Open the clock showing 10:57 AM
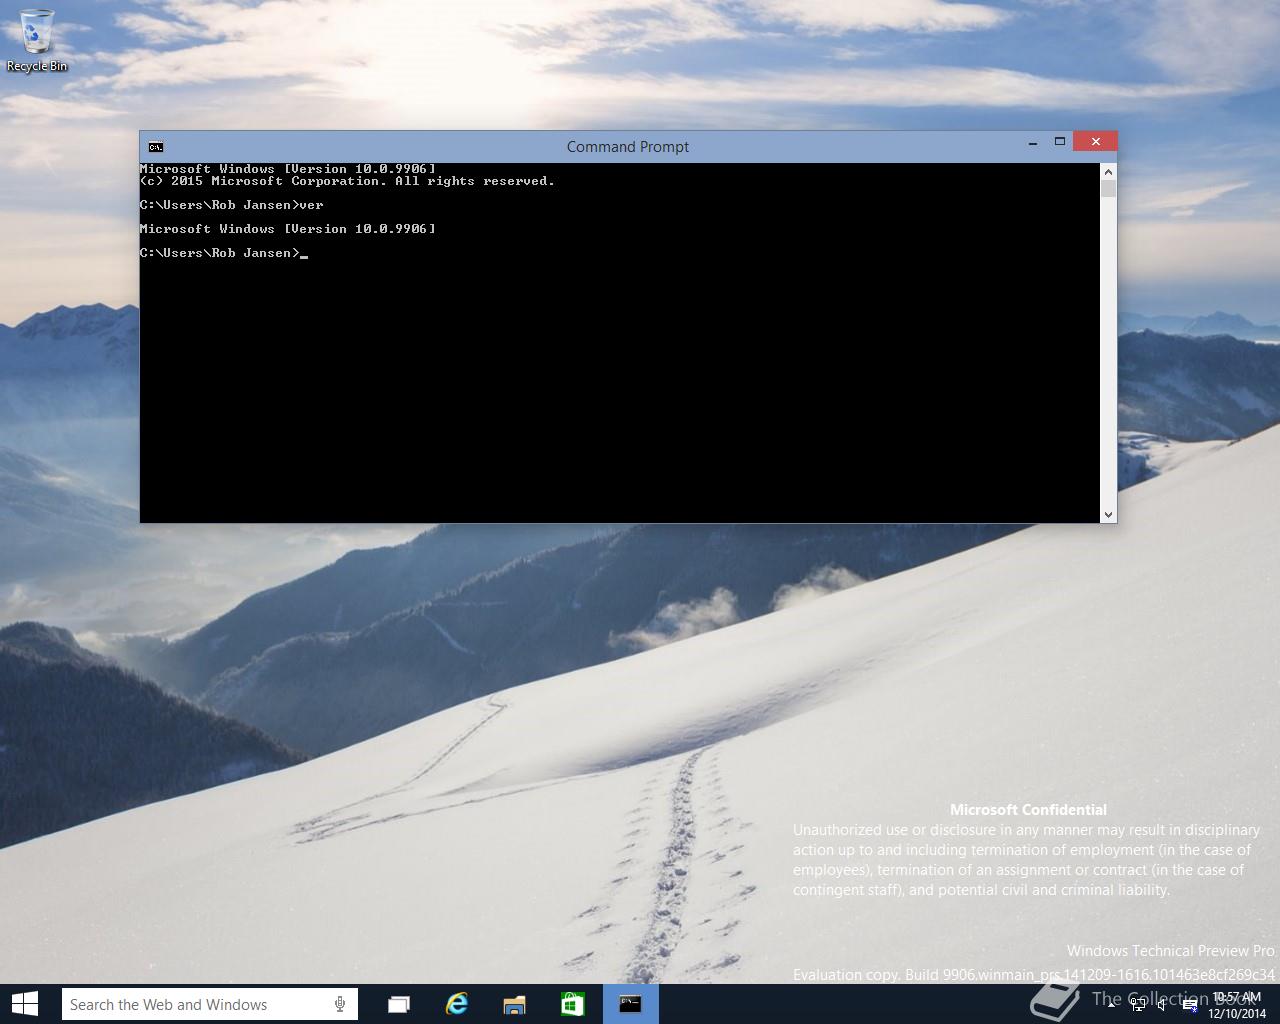 pos(1238,1005)
